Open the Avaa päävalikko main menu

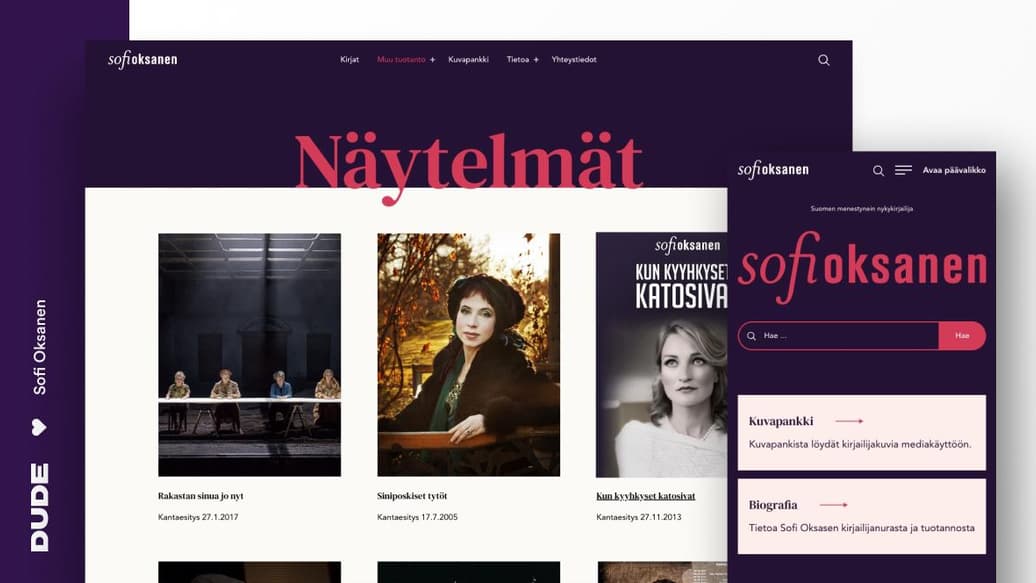point(954,170)
